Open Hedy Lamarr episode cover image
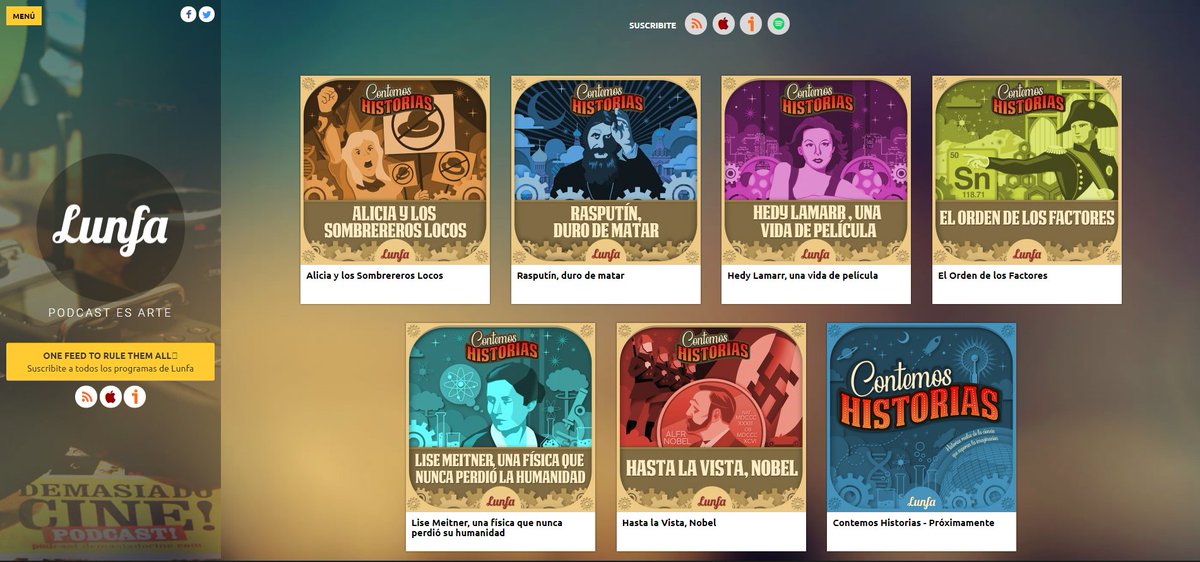The image size is (1200, 562). (816, 170)
